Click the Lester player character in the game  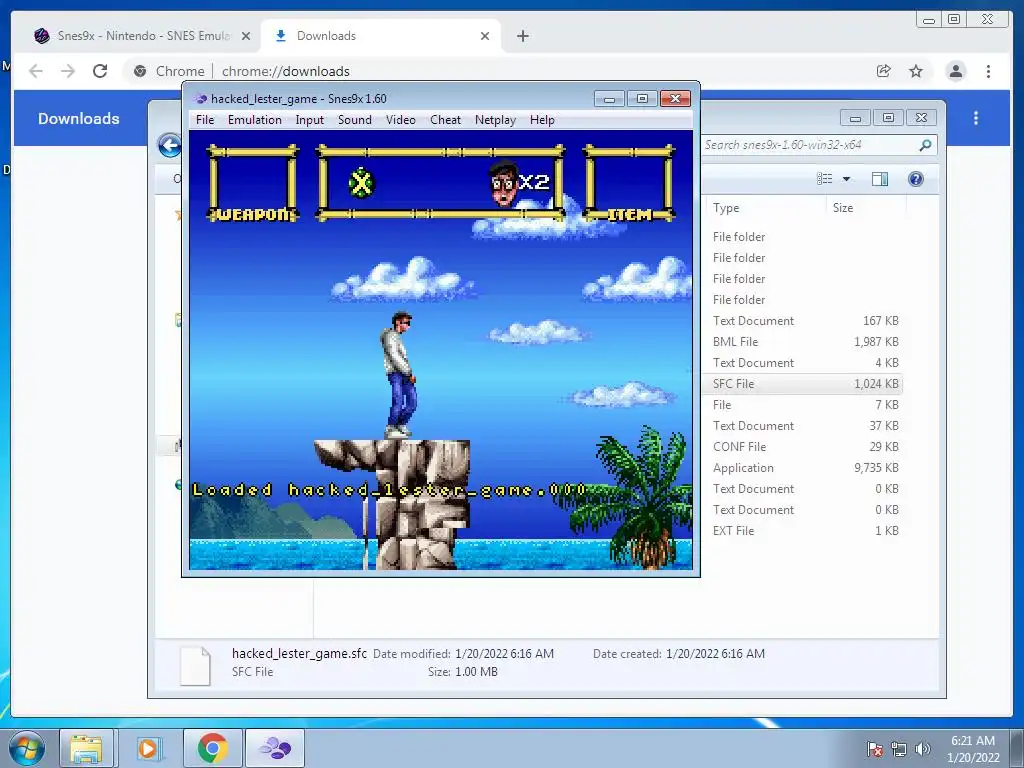(x=399, y=374)
